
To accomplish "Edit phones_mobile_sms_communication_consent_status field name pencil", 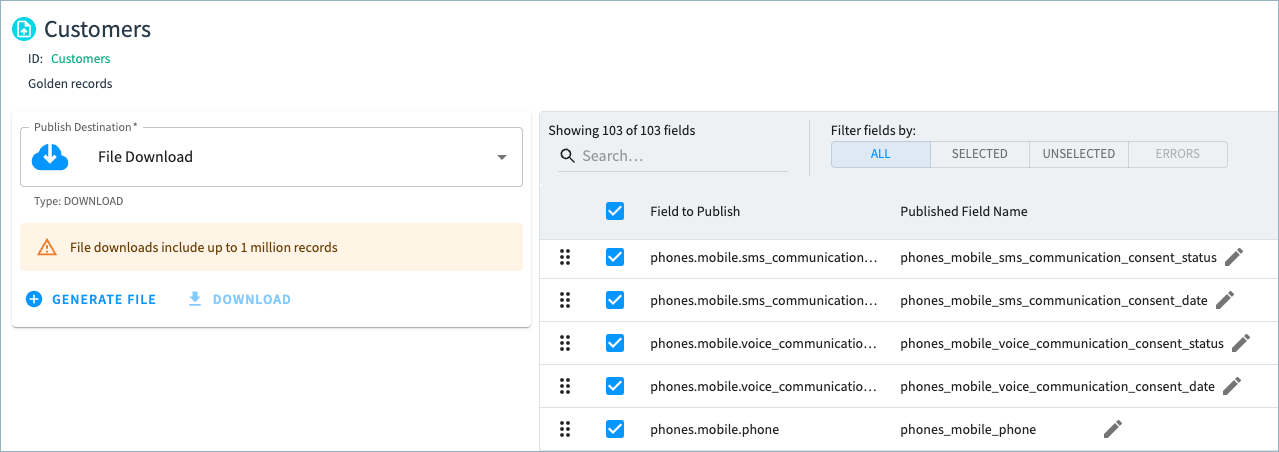I will (1234, 257).
